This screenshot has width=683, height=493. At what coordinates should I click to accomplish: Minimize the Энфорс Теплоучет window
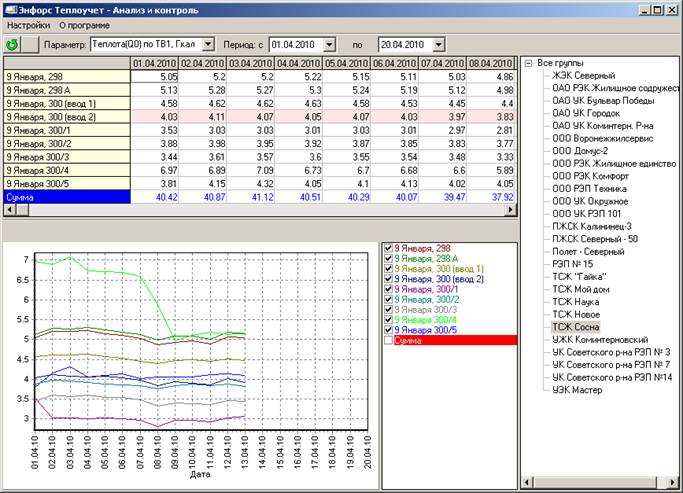pyautogui.click(x=645, y=10)
